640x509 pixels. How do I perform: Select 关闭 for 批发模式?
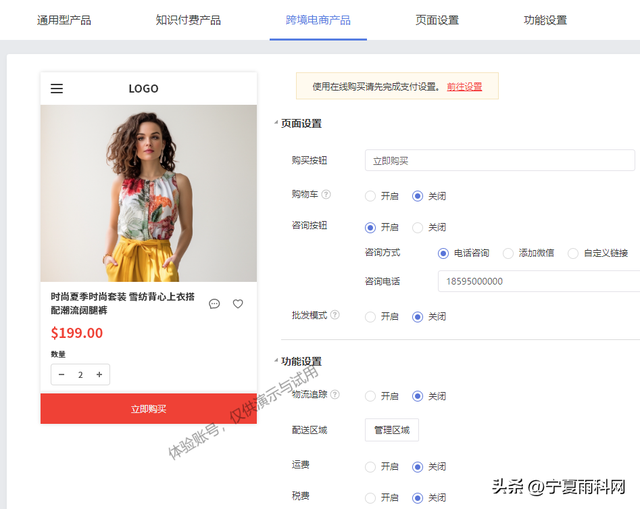pos(417,317)
